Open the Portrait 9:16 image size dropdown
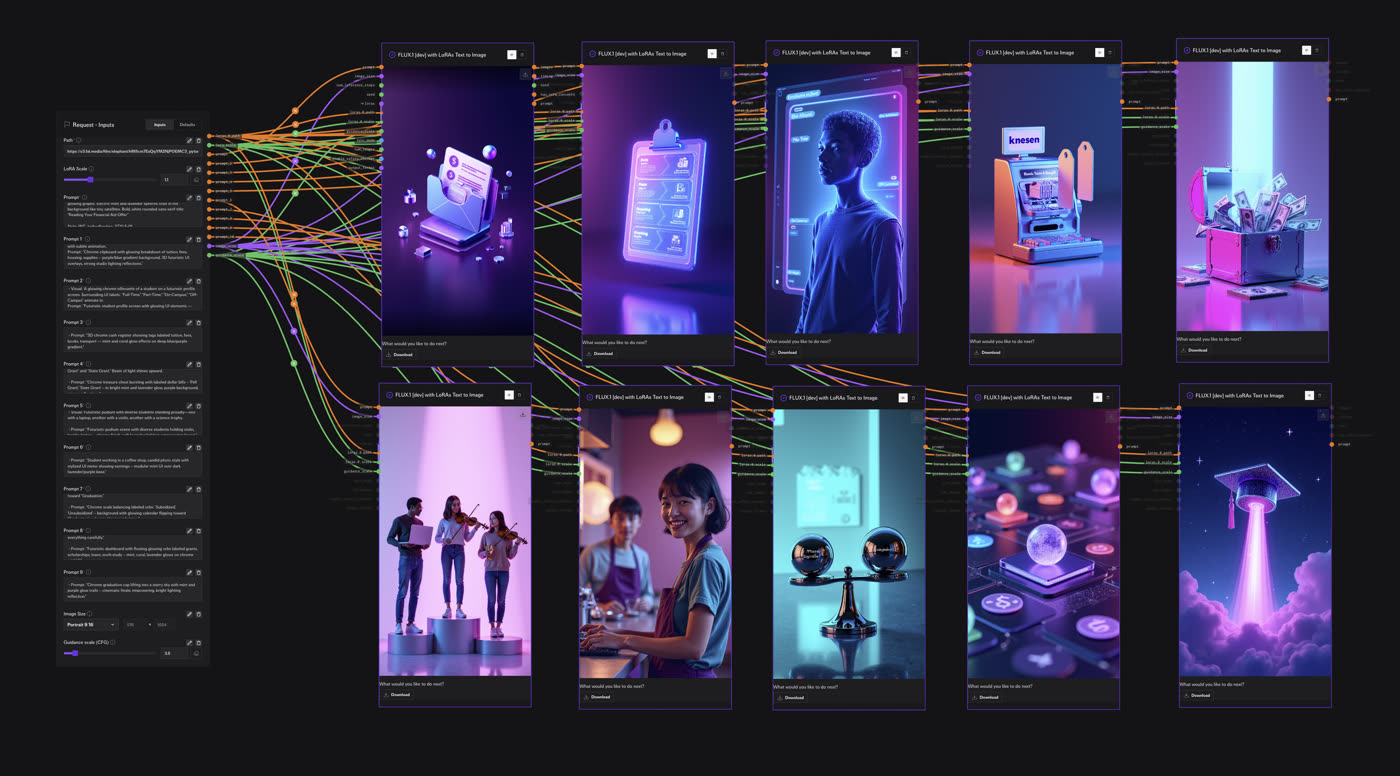The width and height of the screenshot is (1400, 776). (x=91, y=624)
